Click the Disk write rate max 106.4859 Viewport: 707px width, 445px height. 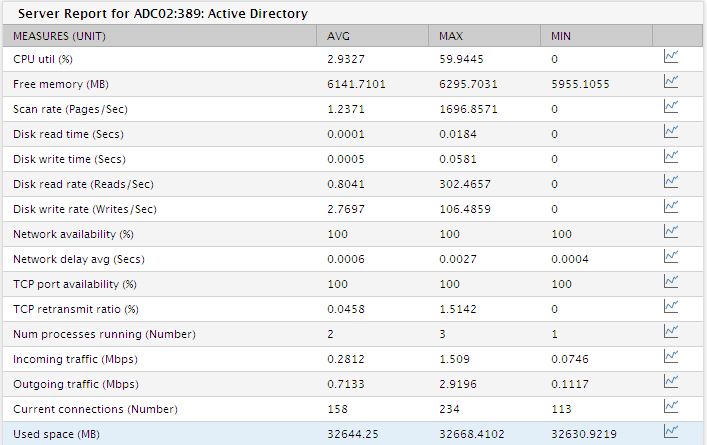point(465,209)
